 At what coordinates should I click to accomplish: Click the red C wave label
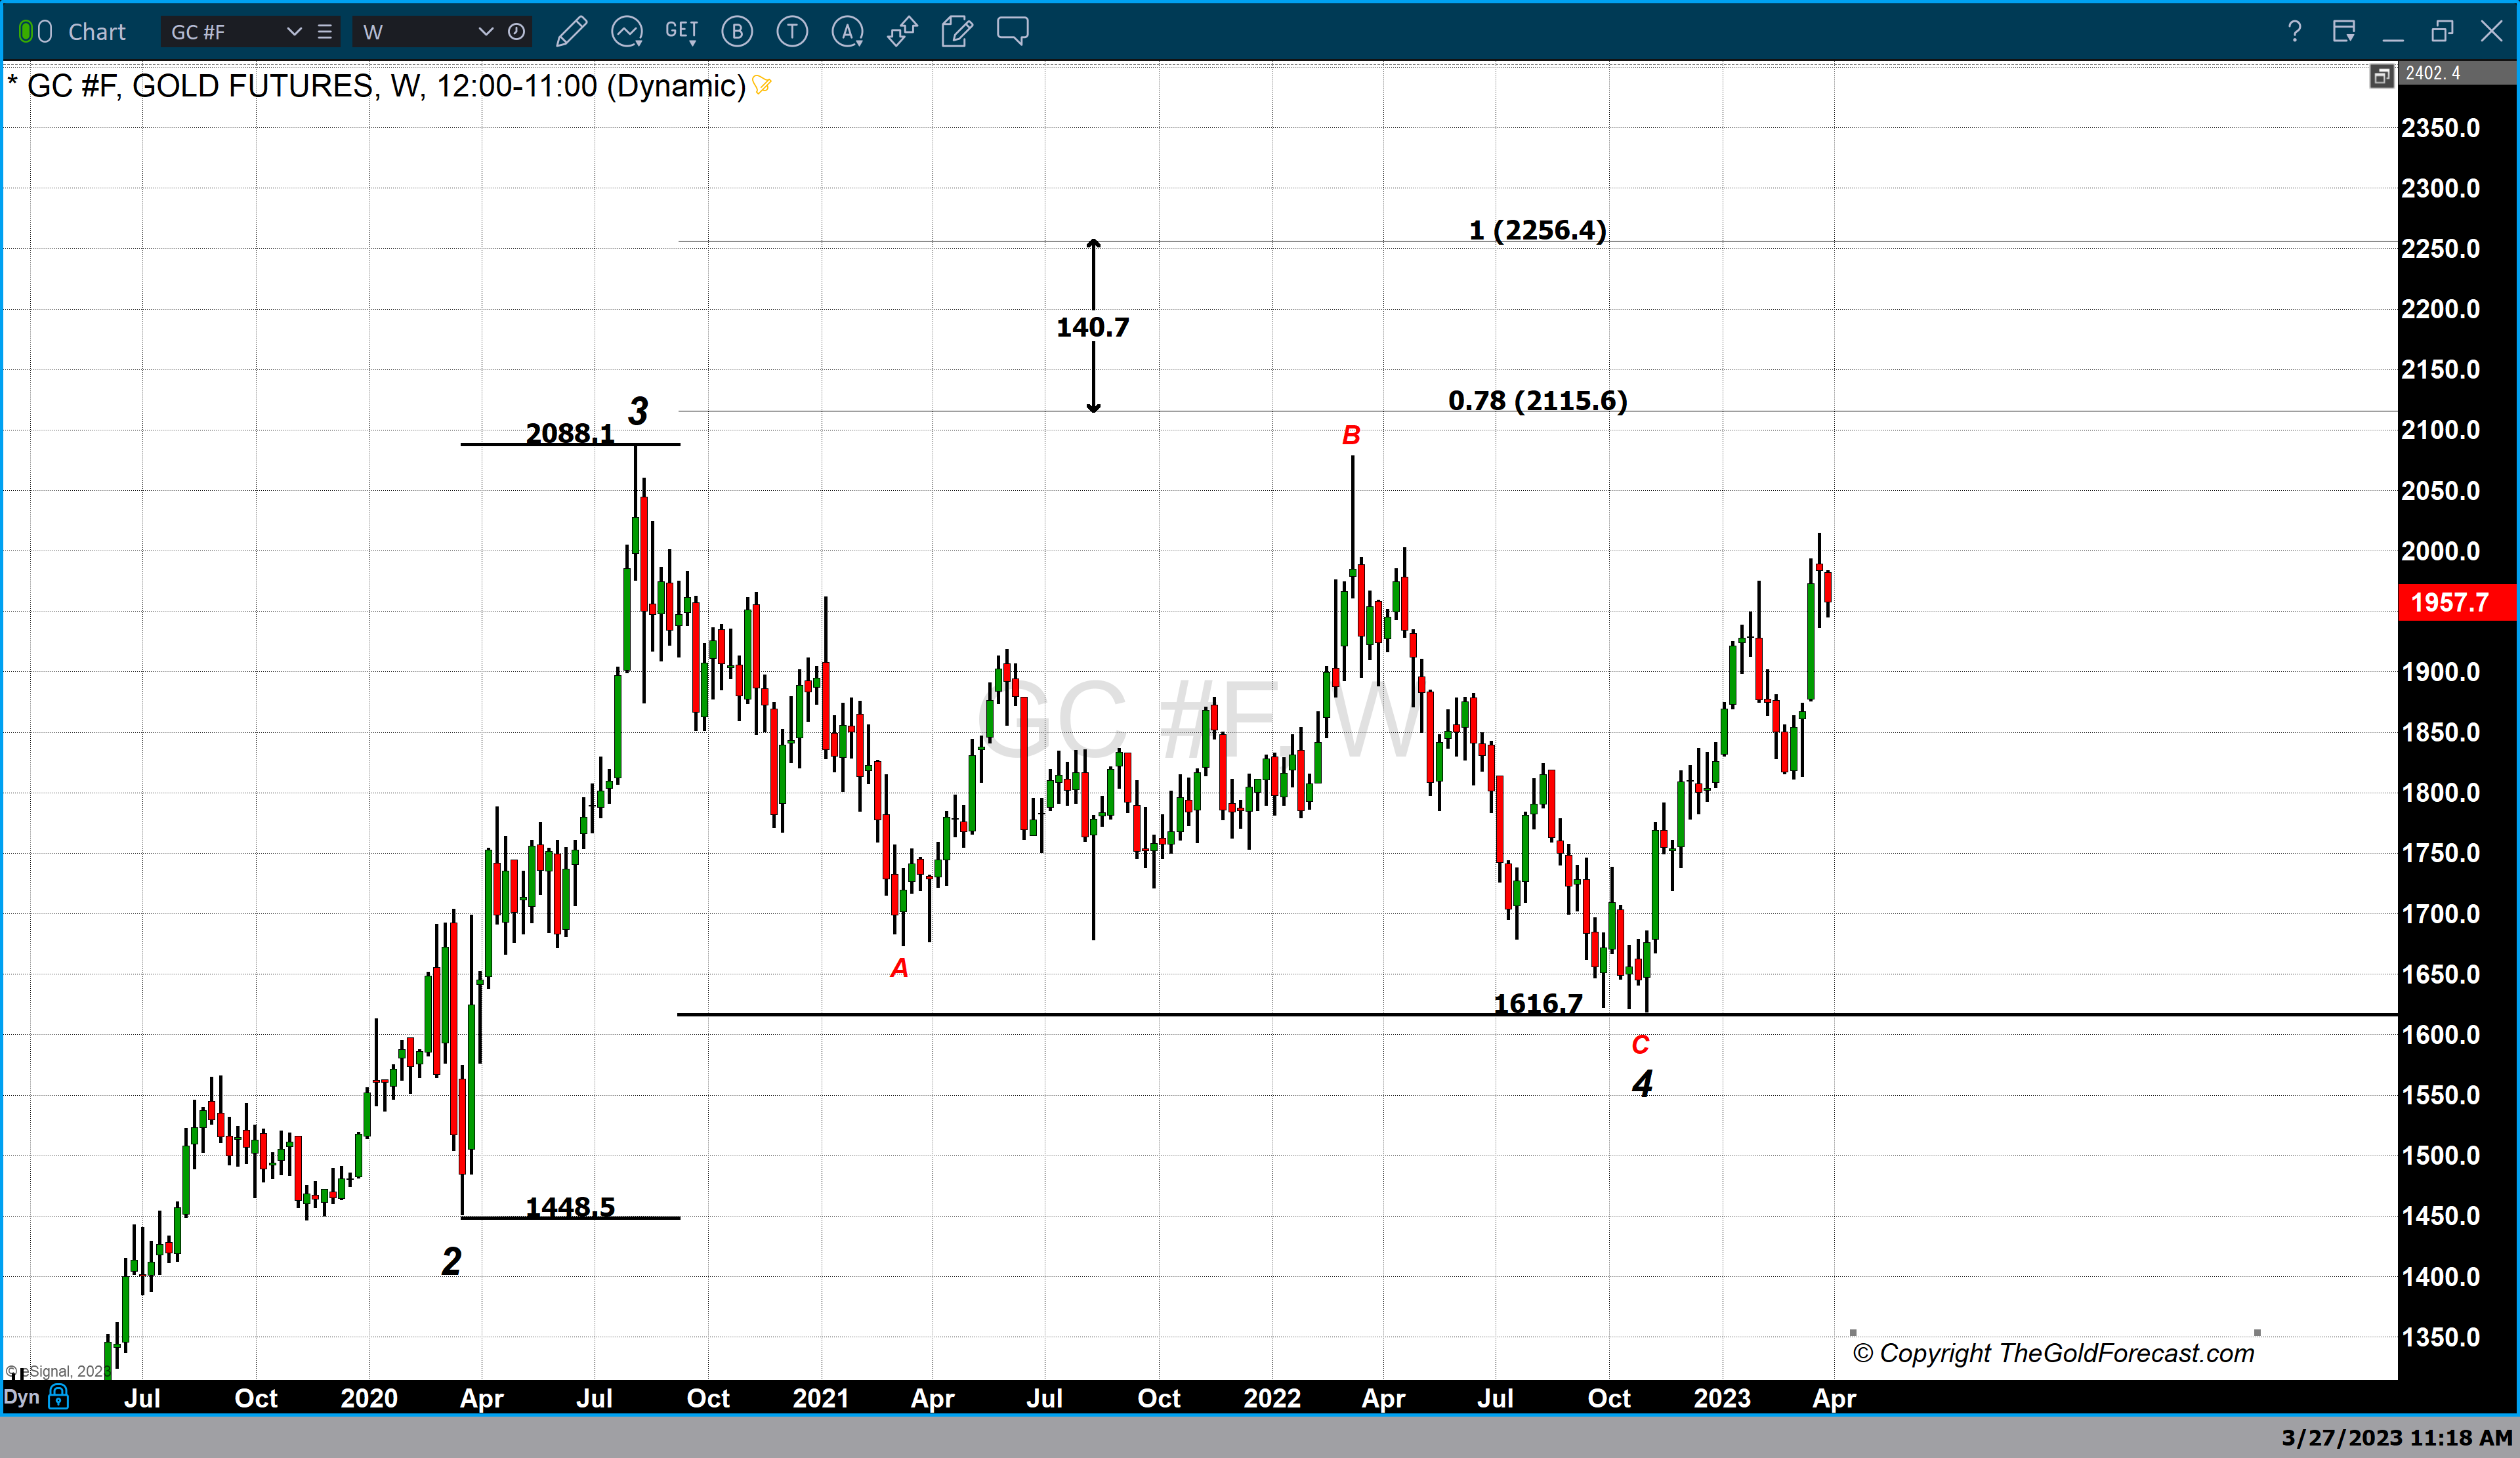(x=1640, y=1045)
